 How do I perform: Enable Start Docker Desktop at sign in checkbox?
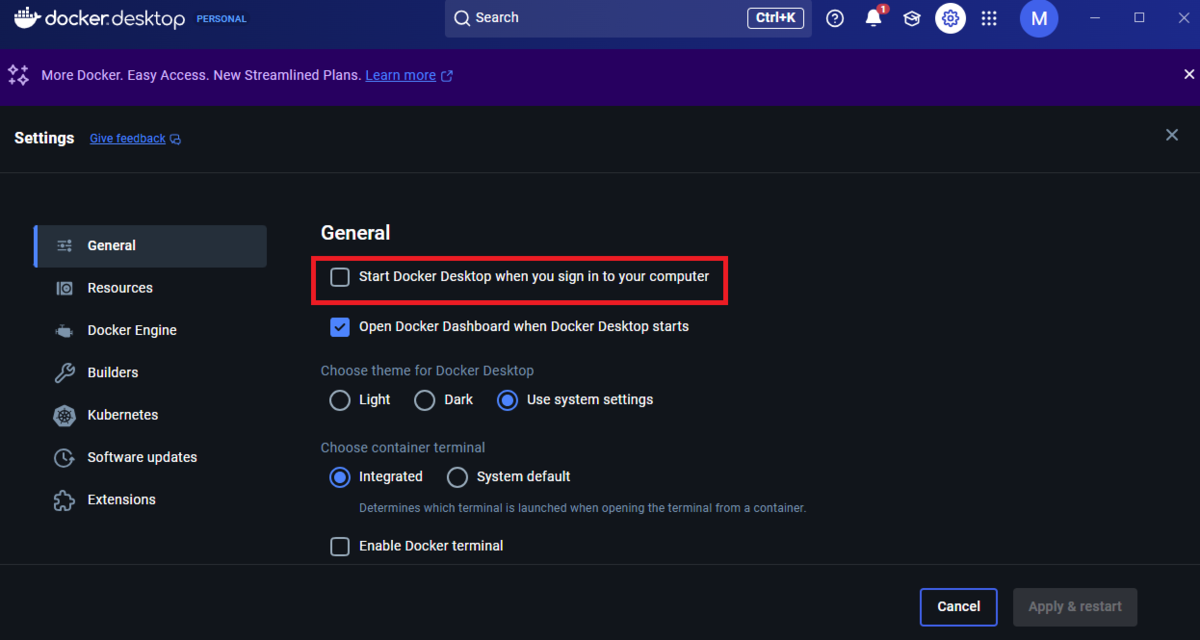(x=340, y=277)
